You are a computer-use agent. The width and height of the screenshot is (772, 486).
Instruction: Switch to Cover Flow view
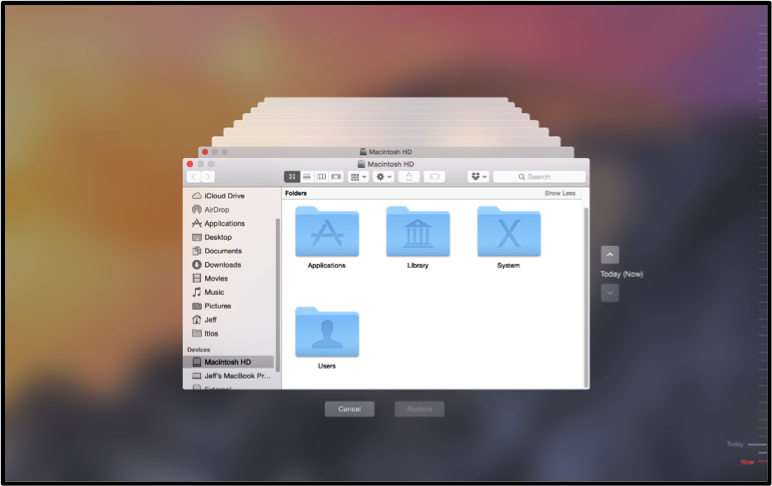336,177
